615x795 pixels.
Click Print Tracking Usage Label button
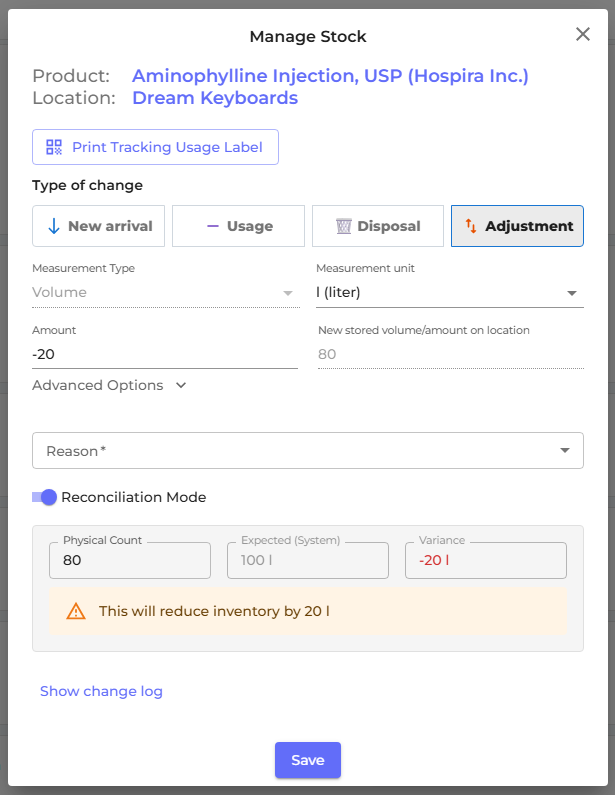tap(155, 147)
